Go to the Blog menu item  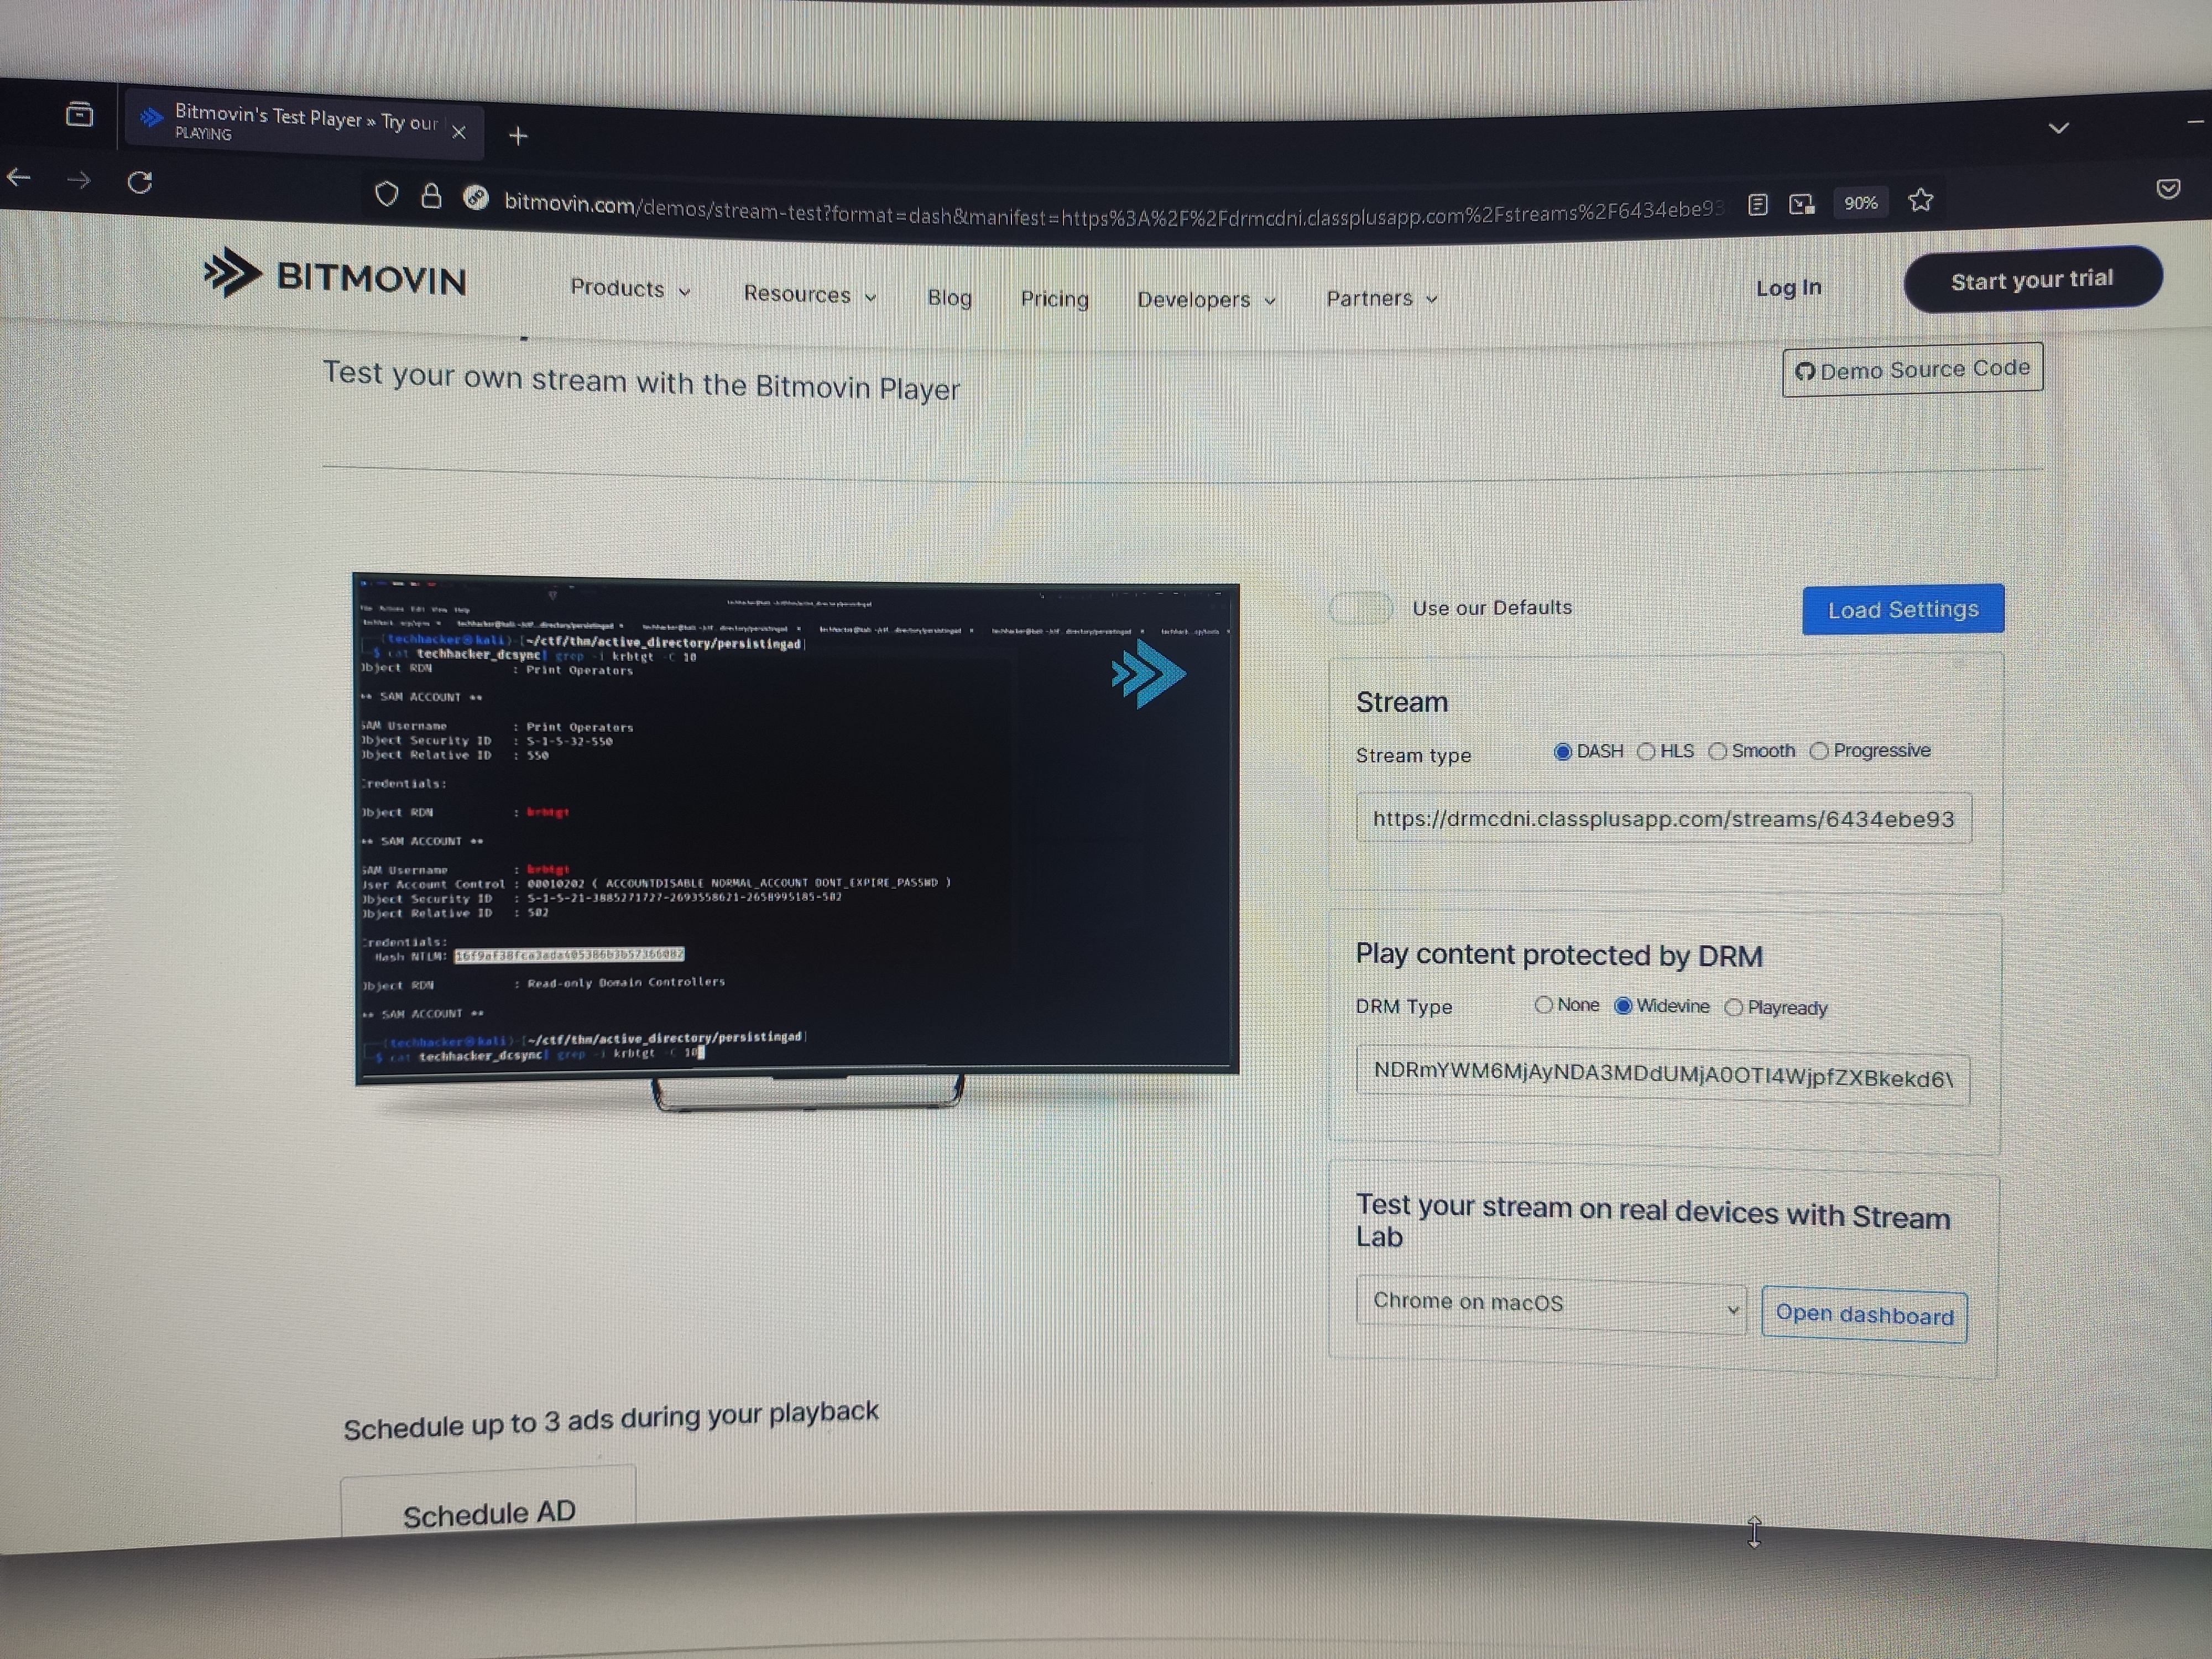point(949,297)
